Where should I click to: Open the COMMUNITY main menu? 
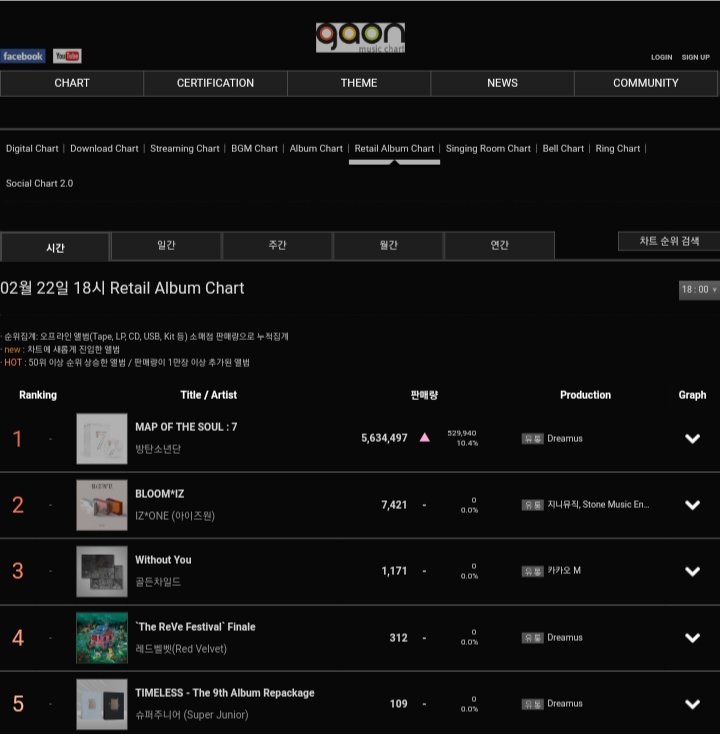646,83
